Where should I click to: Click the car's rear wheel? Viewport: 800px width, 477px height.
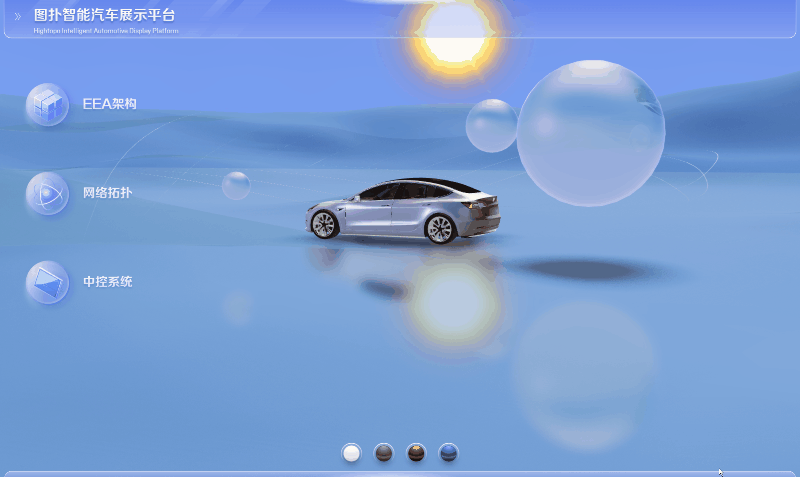point(440,228)
